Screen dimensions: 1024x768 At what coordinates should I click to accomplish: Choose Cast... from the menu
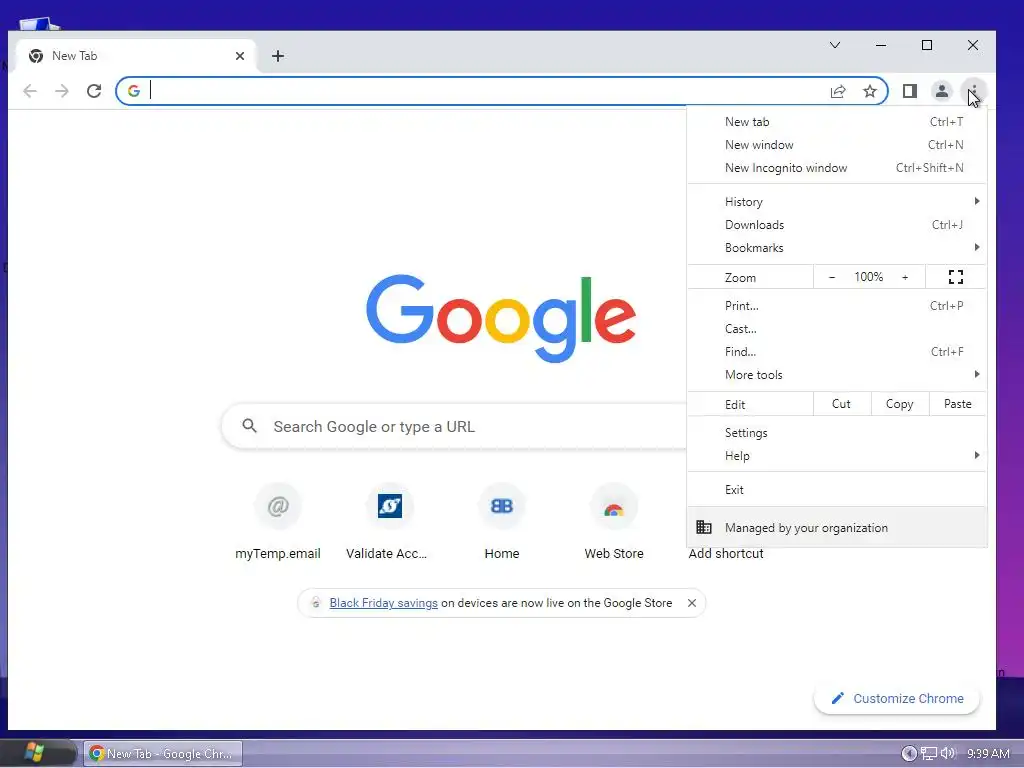837,328
